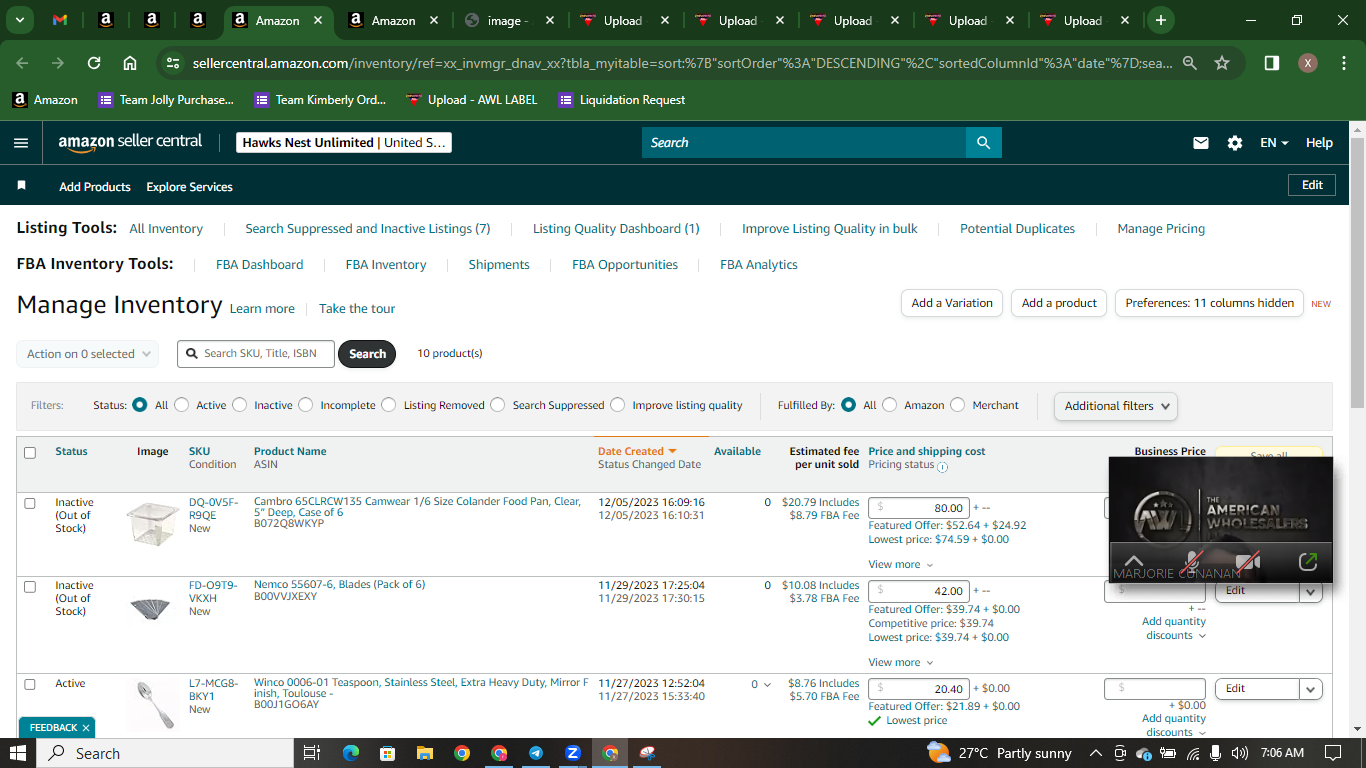Select the Incomplete status filter

306,405
